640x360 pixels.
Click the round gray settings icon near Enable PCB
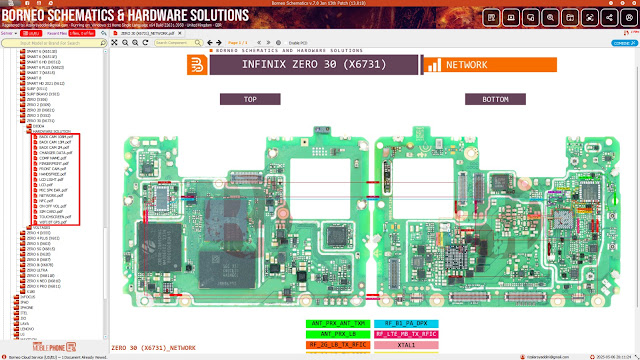point(278,42)
